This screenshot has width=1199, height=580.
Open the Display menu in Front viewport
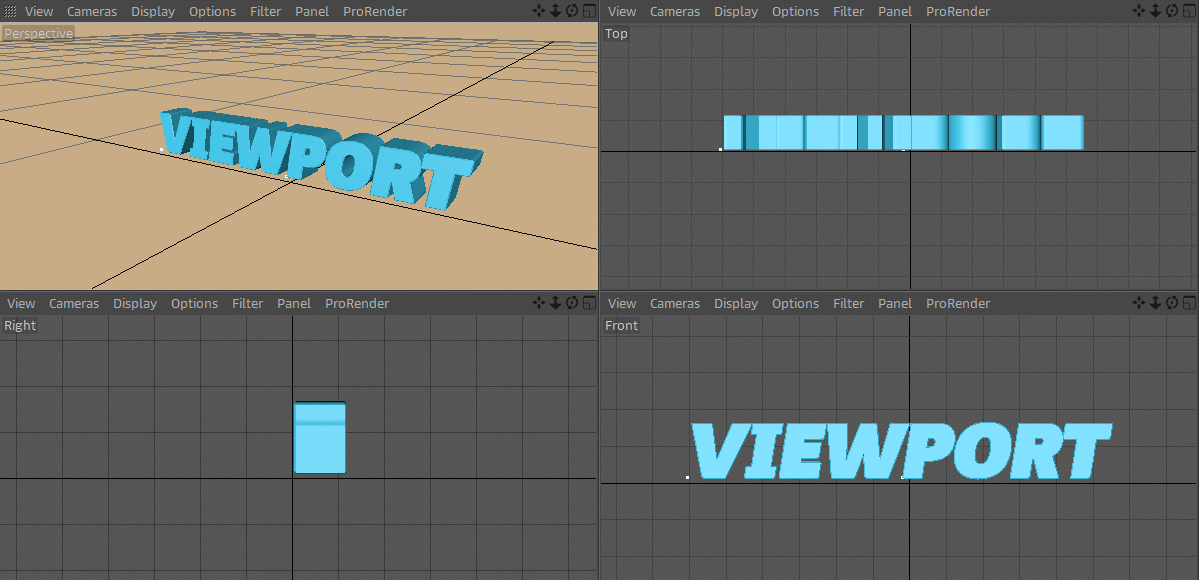[736, 303]
